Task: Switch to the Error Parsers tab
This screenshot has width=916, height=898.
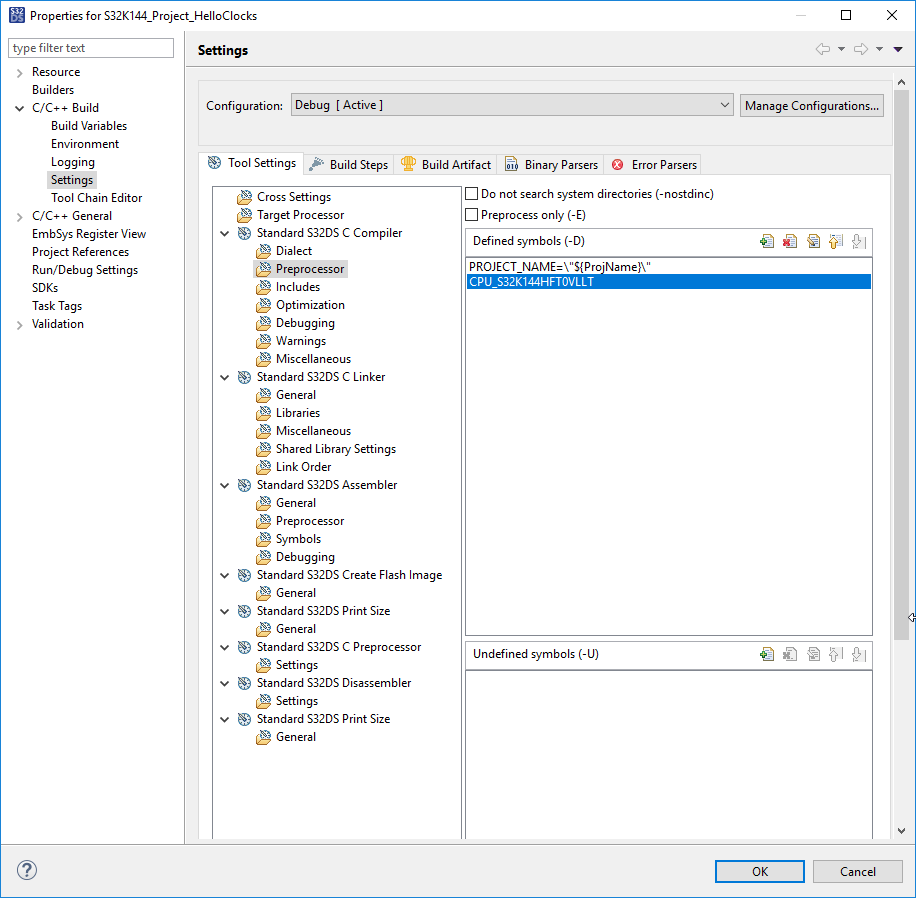Action: click(x=654, y=165)
